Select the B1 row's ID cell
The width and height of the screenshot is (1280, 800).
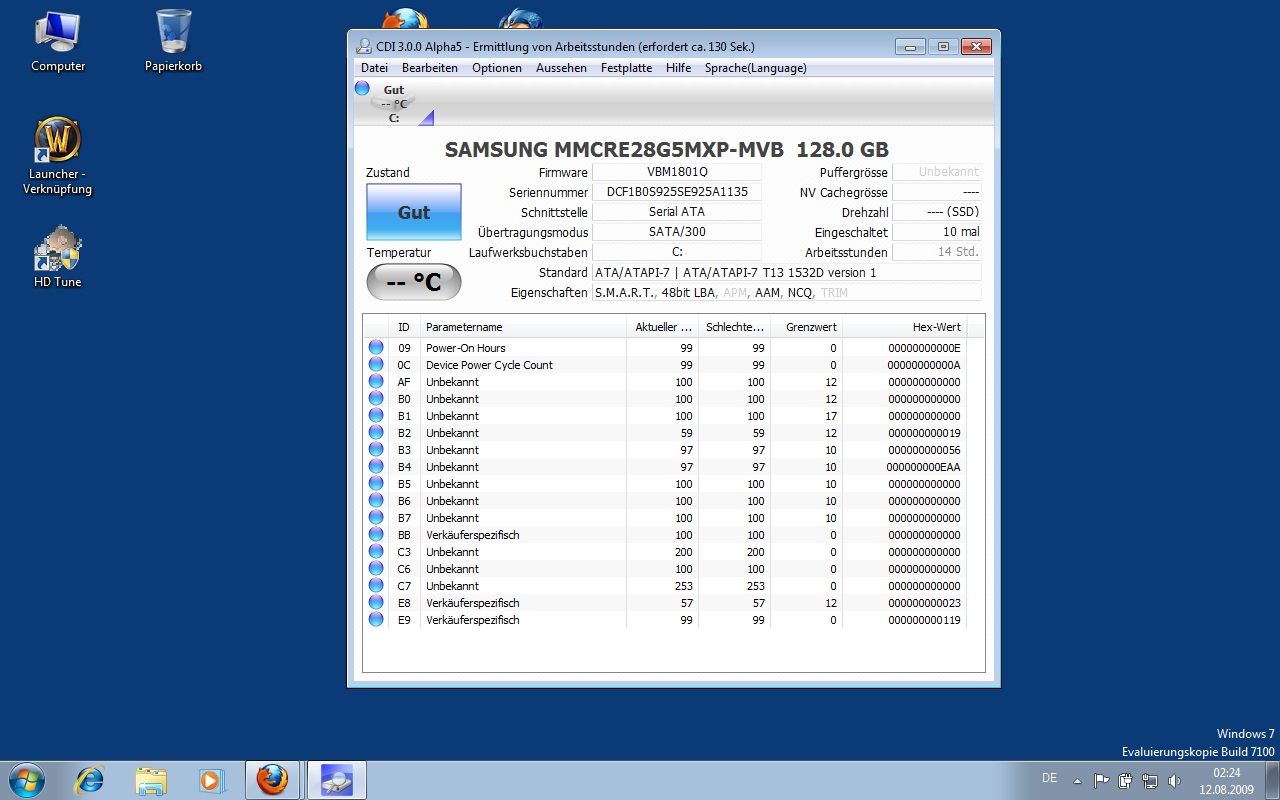(404, 416)
